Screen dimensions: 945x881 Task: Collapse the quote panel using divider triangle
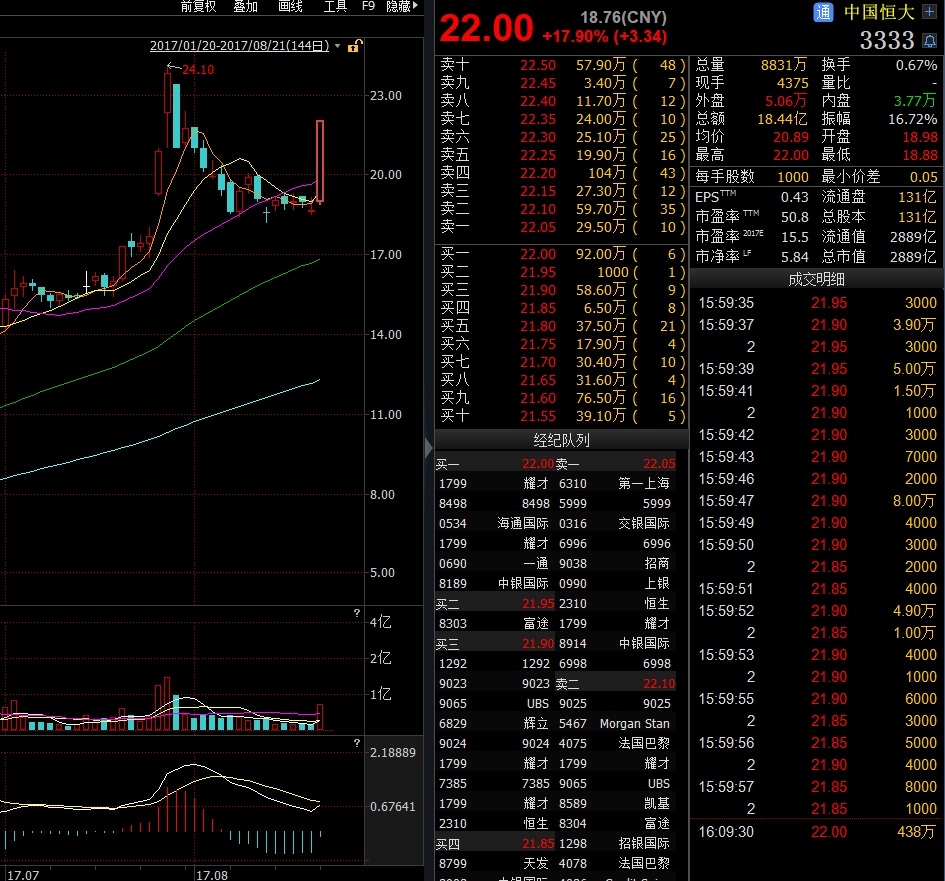(x=429, y=447)
